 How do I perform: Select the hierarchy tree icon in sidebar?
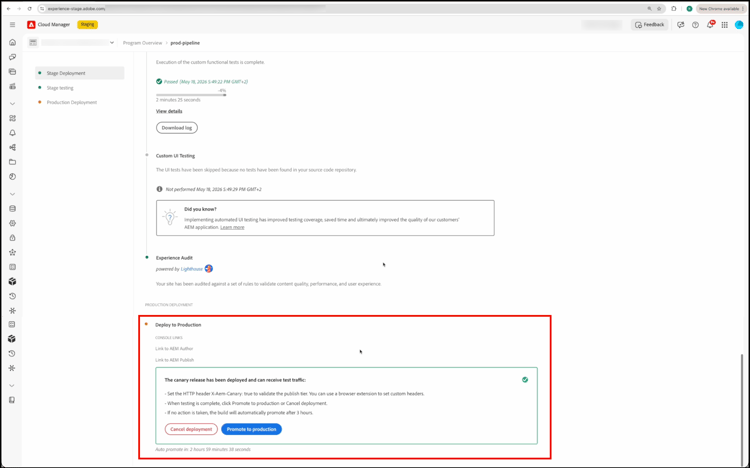click(12, 147)
